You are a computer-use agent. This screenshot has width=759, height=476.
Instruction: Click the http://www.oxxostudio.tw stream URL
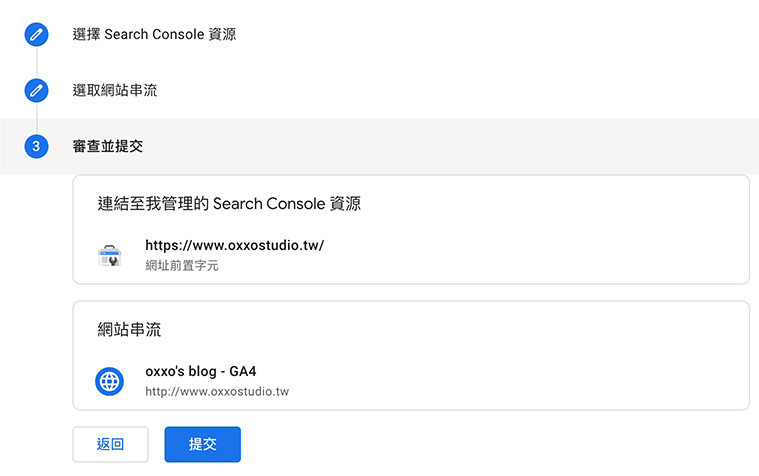coord(217,391)
